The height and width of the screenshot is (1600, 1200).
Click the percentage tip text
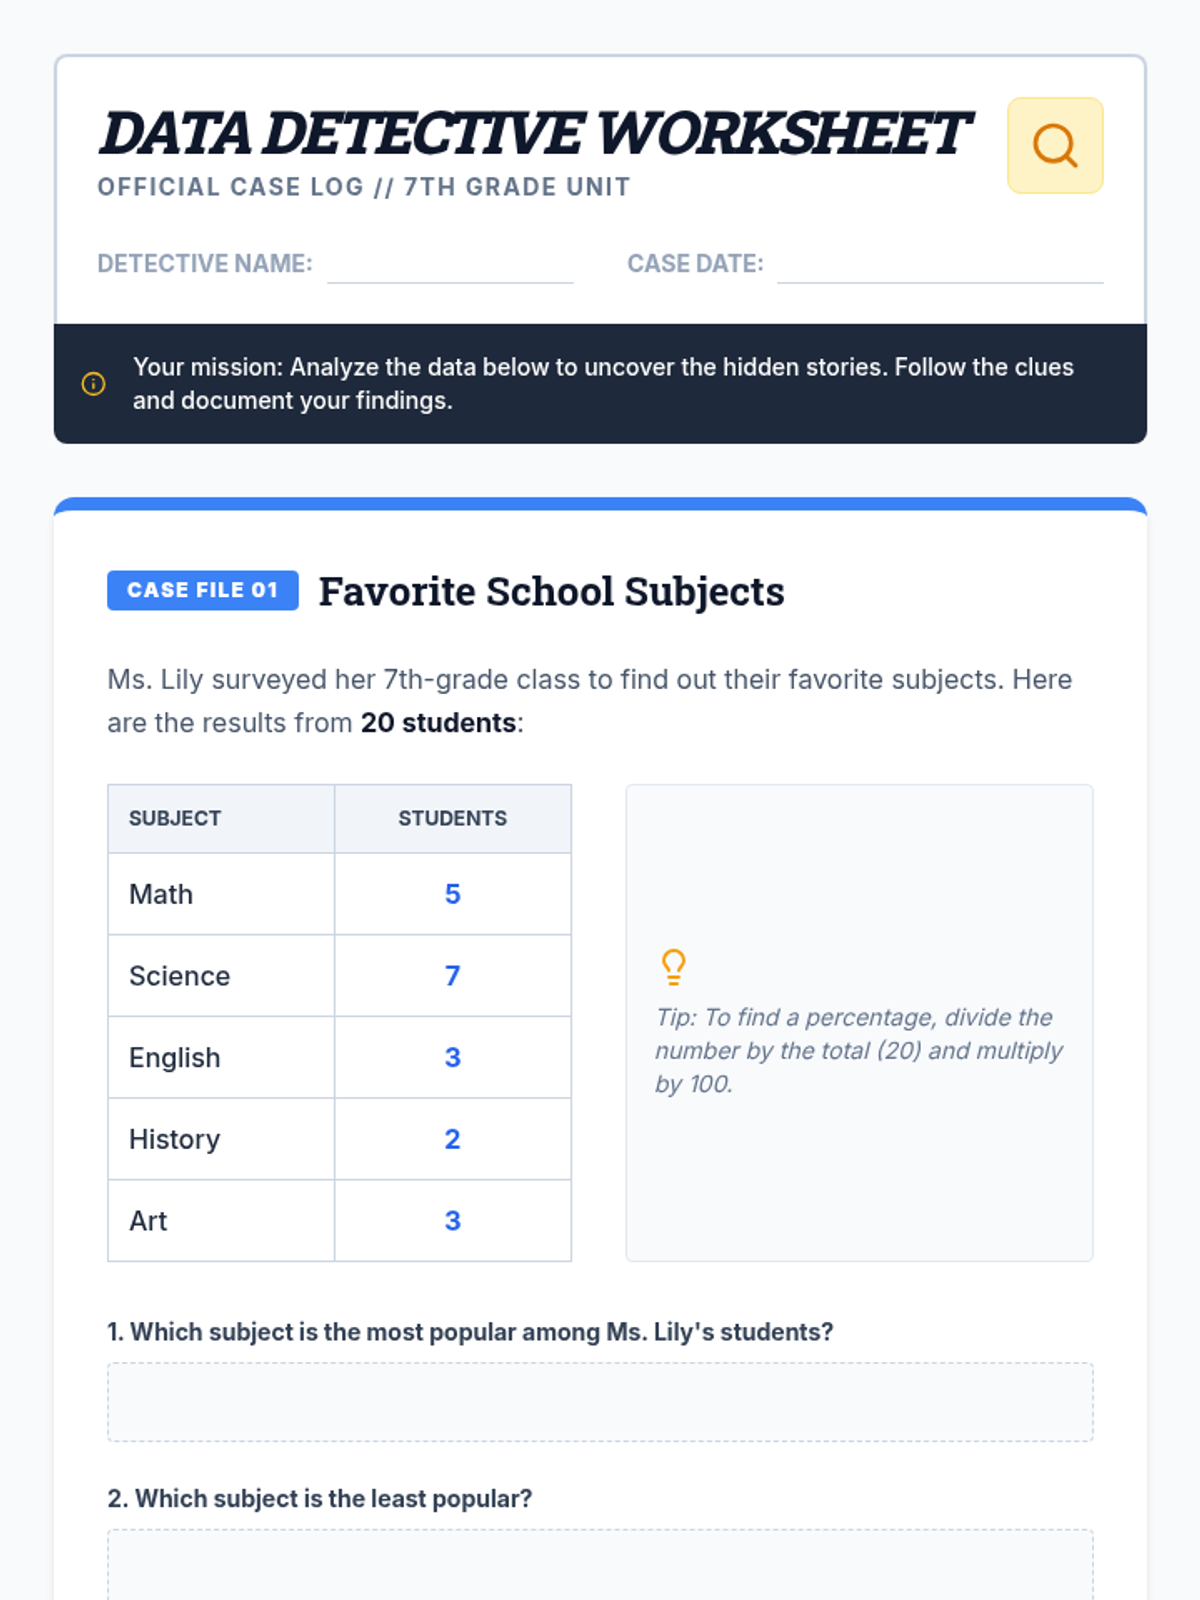pos(858,1050)
